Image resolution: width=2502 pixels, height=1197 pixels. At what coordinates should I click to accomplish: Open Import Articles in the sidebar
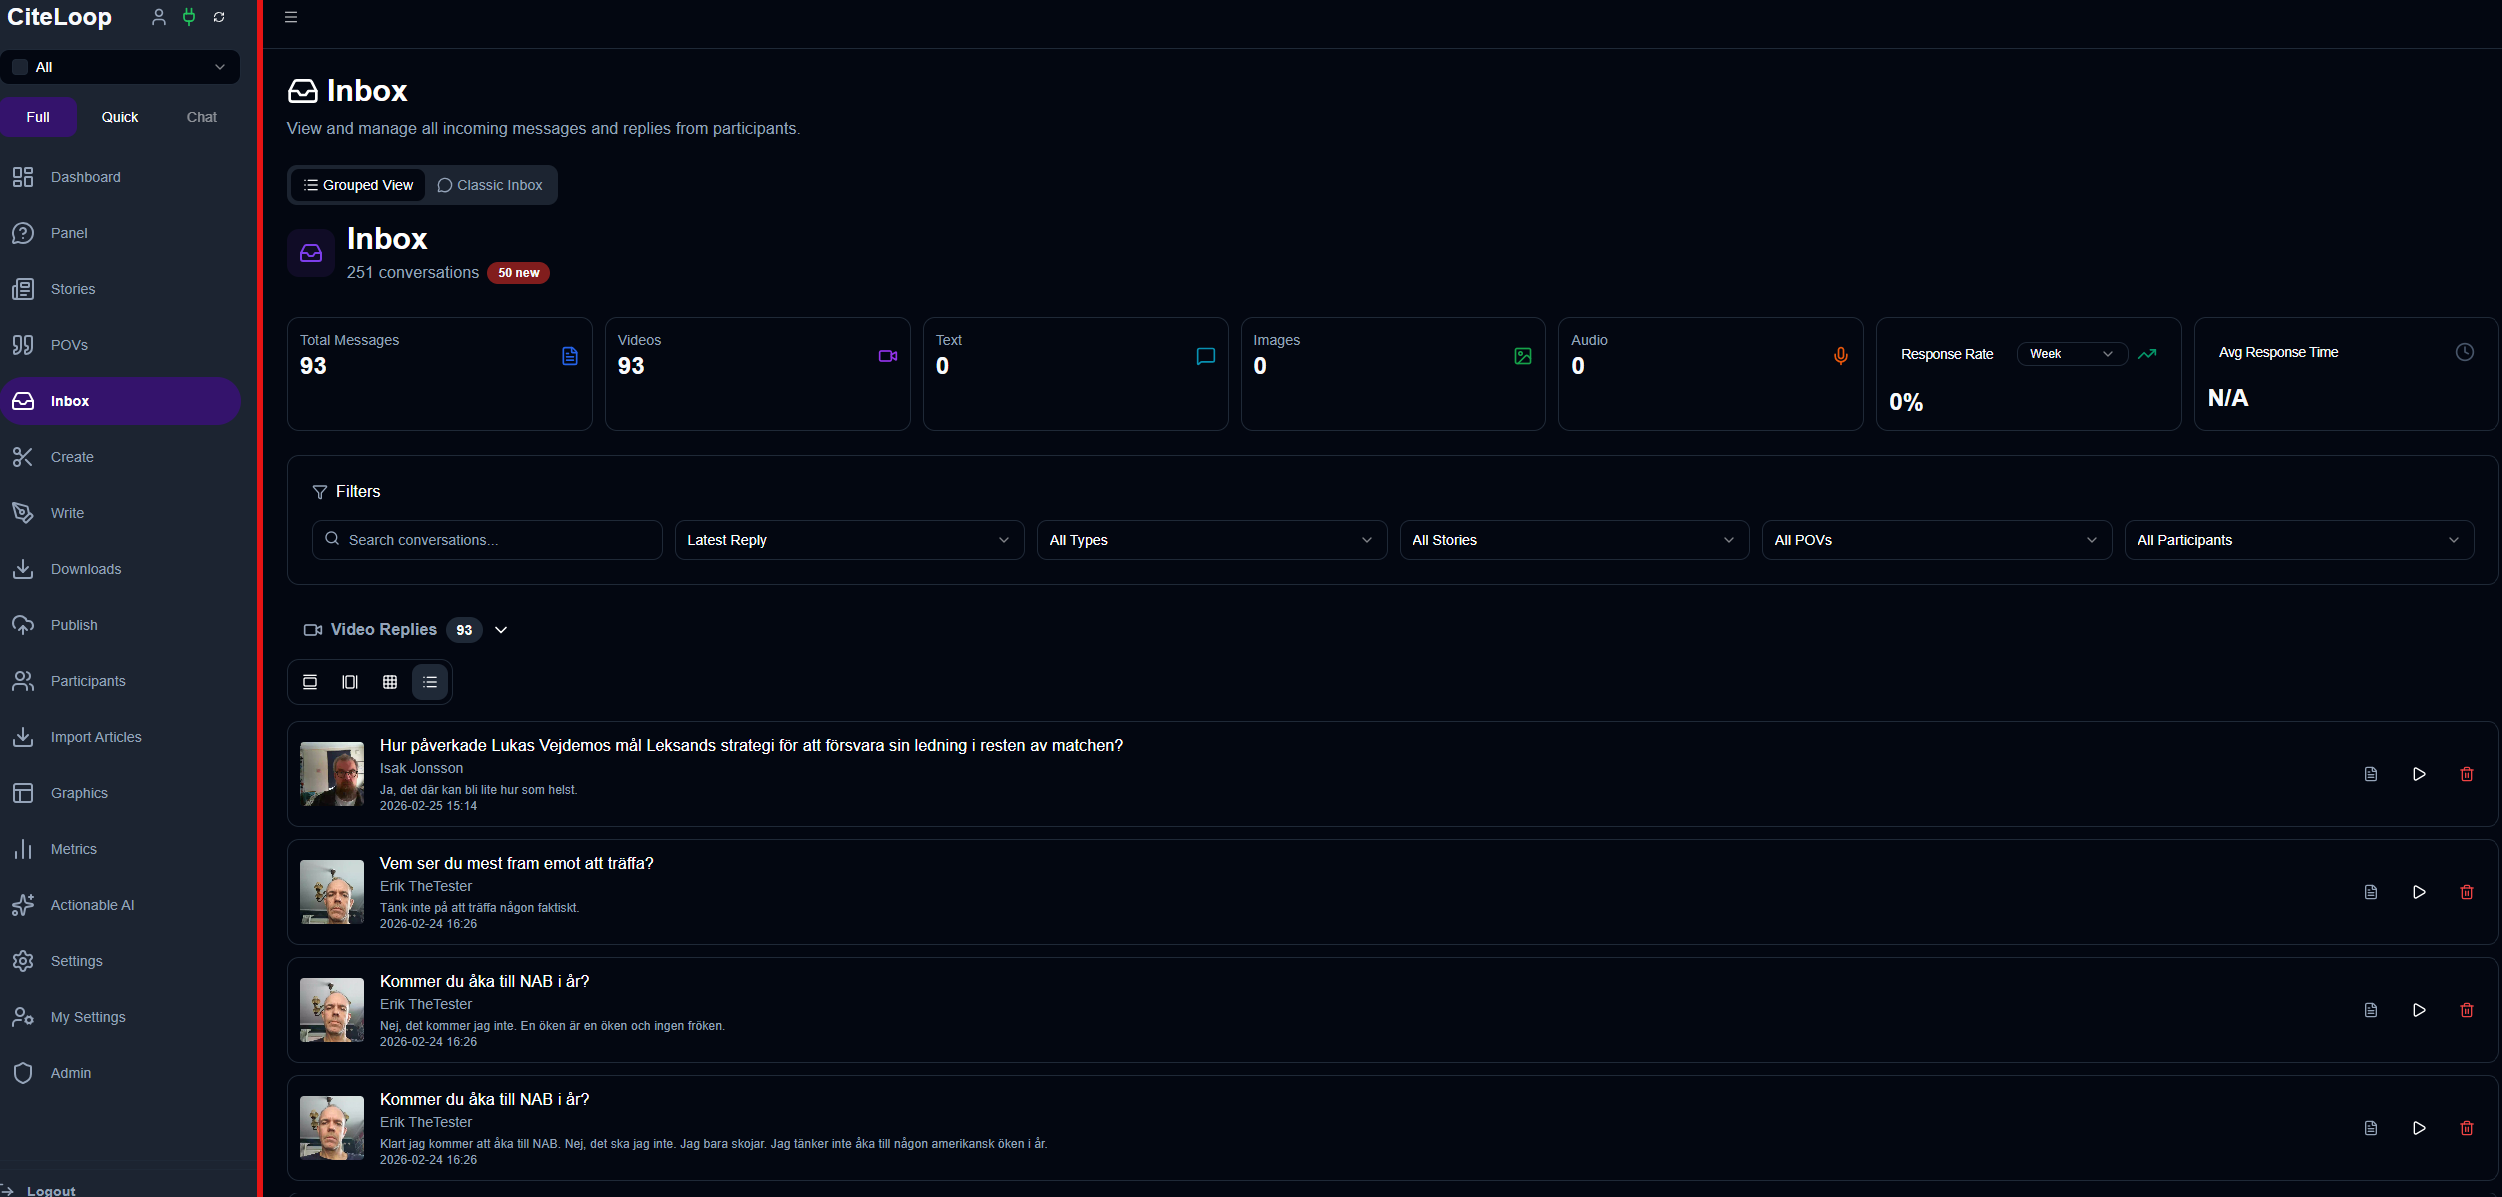(x=120, y=737)
